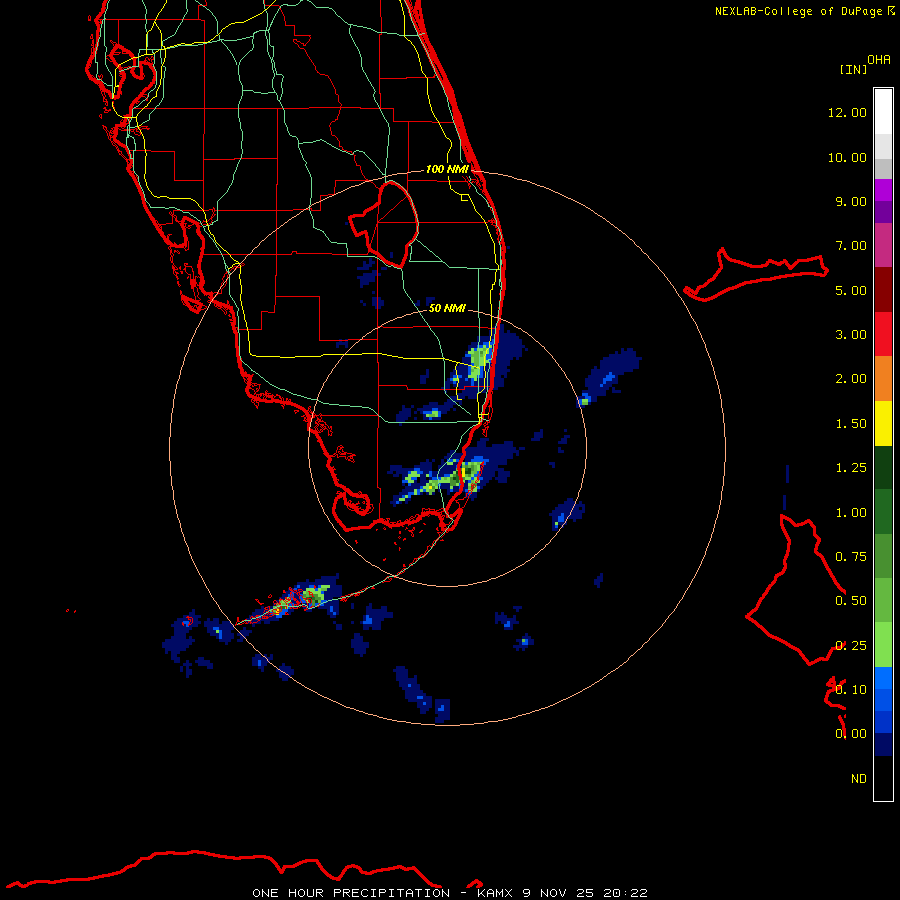Pick the black ND legend swatch
Image resolution: width=900 pixels, height=900 pixels.
tap(883, 778)
